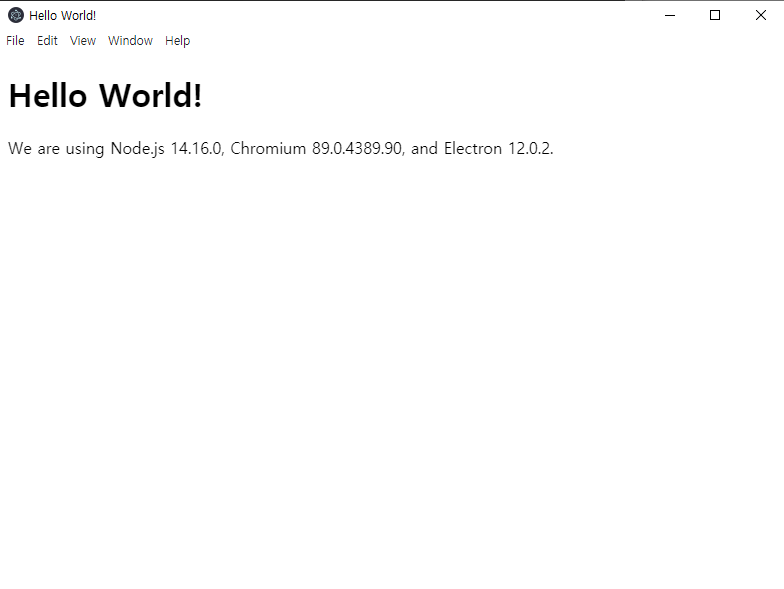Click the Node.js version sentence
The height and width of the screenshot is (589, 784).
(280, 148)
